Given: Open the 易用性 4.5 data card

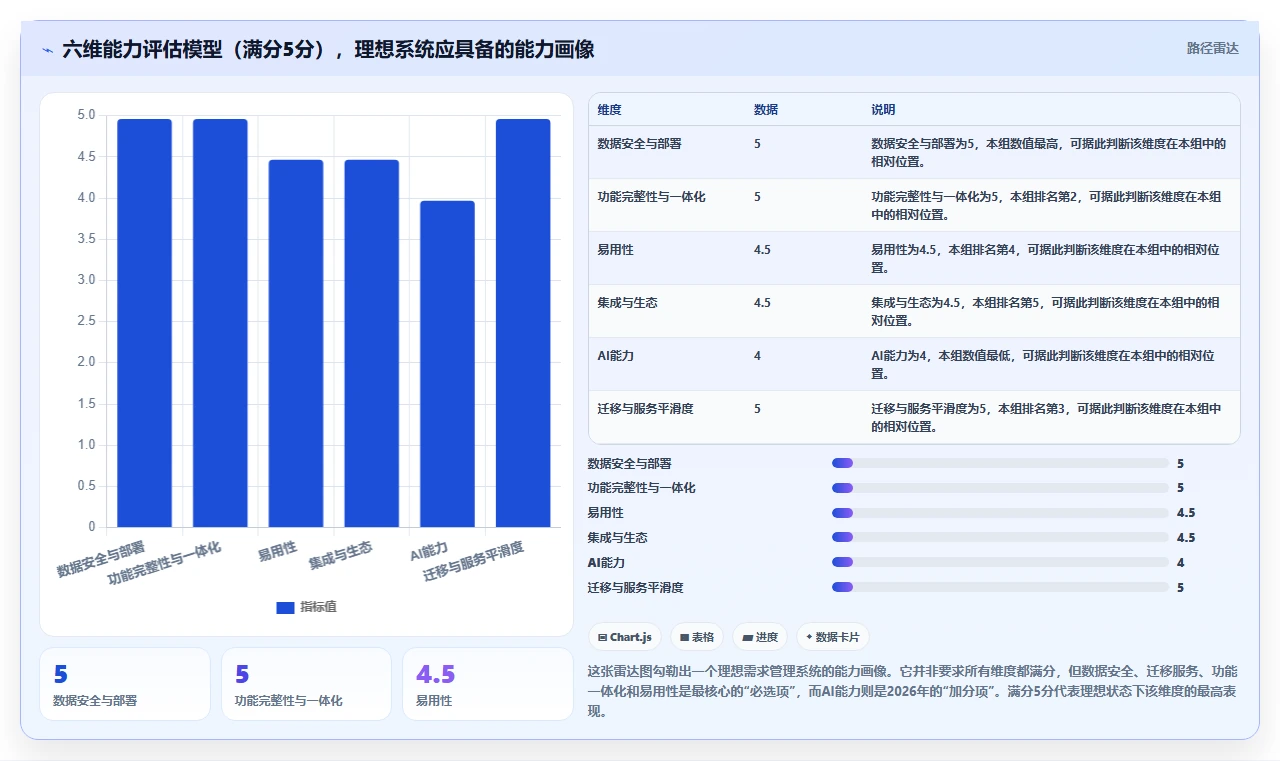Looking at the screenshot, I should point(487,684).
